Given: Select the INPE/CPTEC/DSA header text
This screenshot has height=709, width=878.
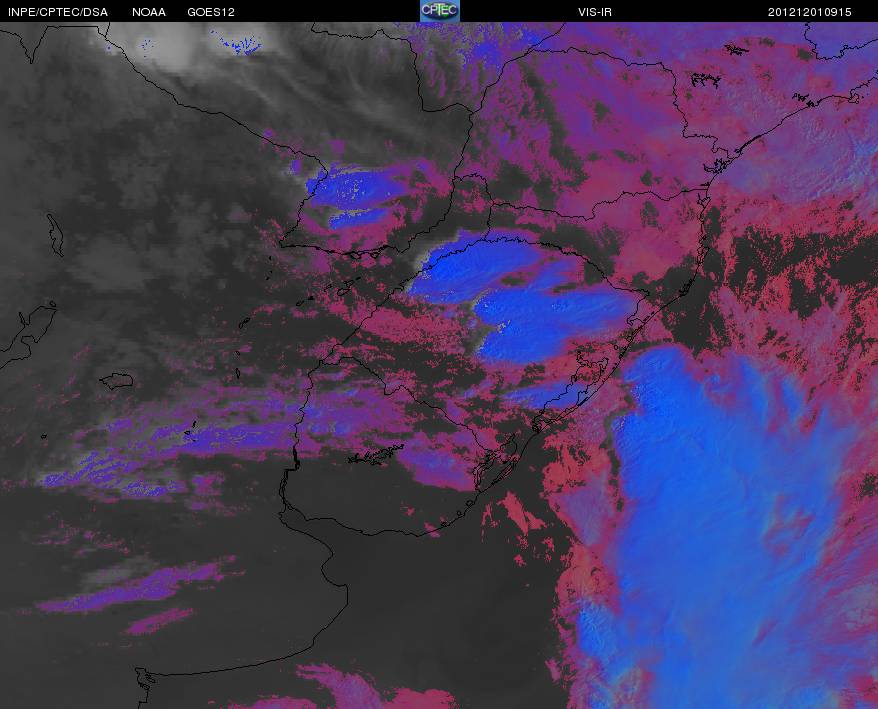Looking at the screenshot, I should (57, 12).
